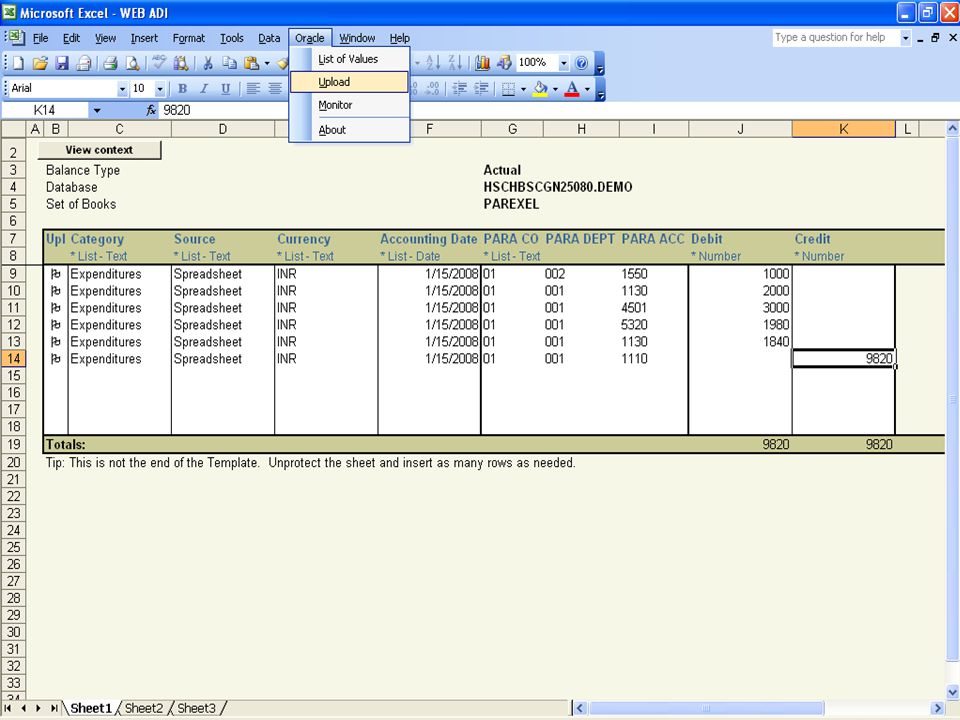Open the Name Box K14 dropdown
This screenshot has height=720, width=960.
97,110
